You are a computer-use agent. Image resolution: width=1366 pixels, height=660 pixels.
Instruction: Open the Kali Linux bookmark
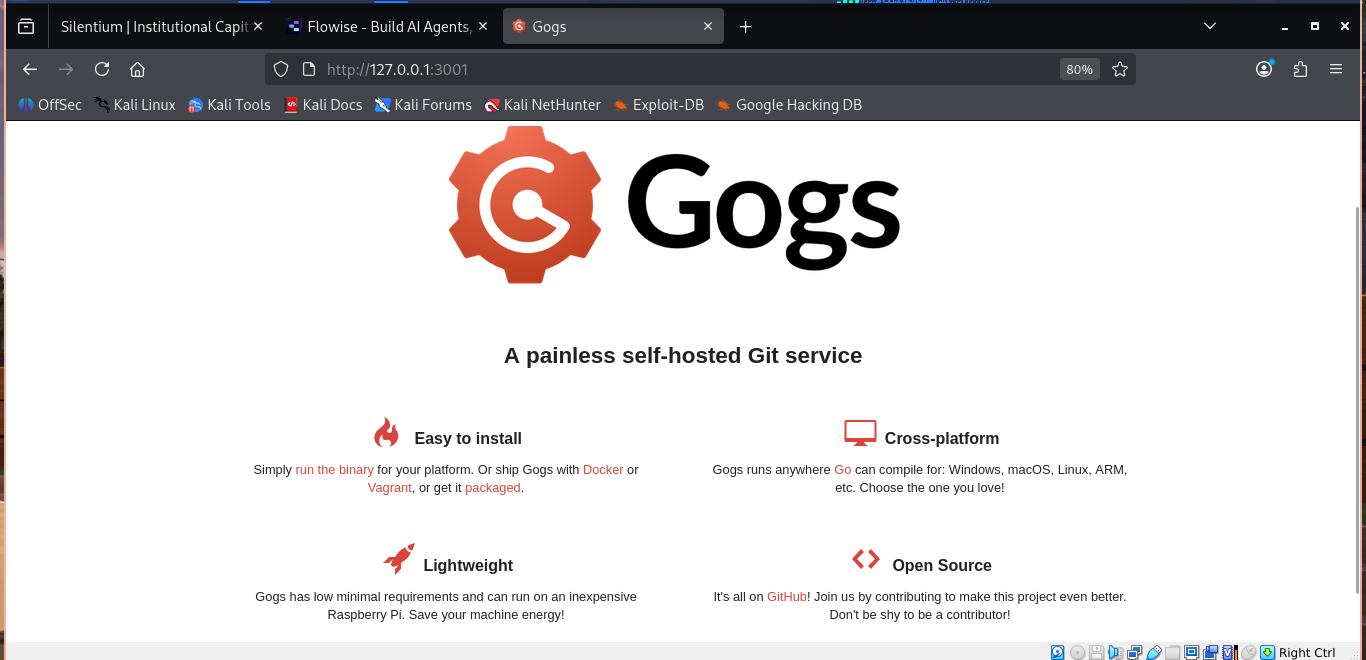point(135,105)
